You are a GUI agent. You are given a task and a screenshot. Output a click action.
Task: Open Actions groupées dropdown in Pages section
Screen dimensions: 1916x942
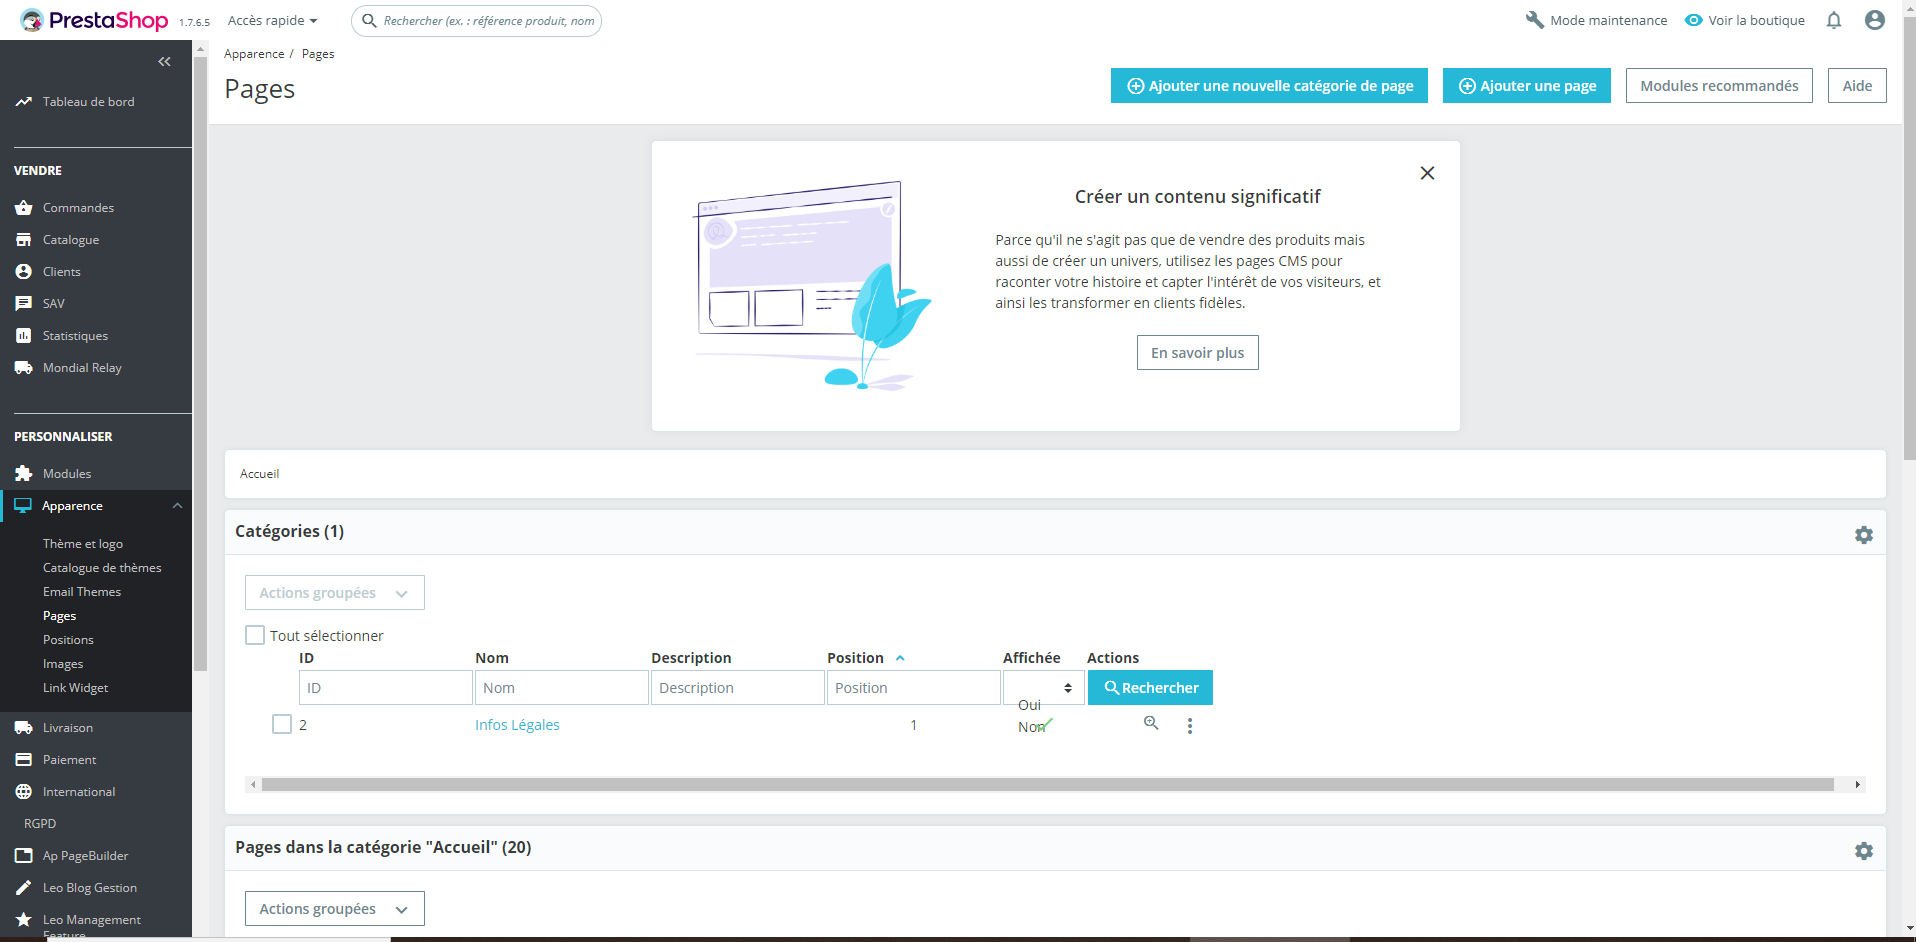tap(334, 909)
